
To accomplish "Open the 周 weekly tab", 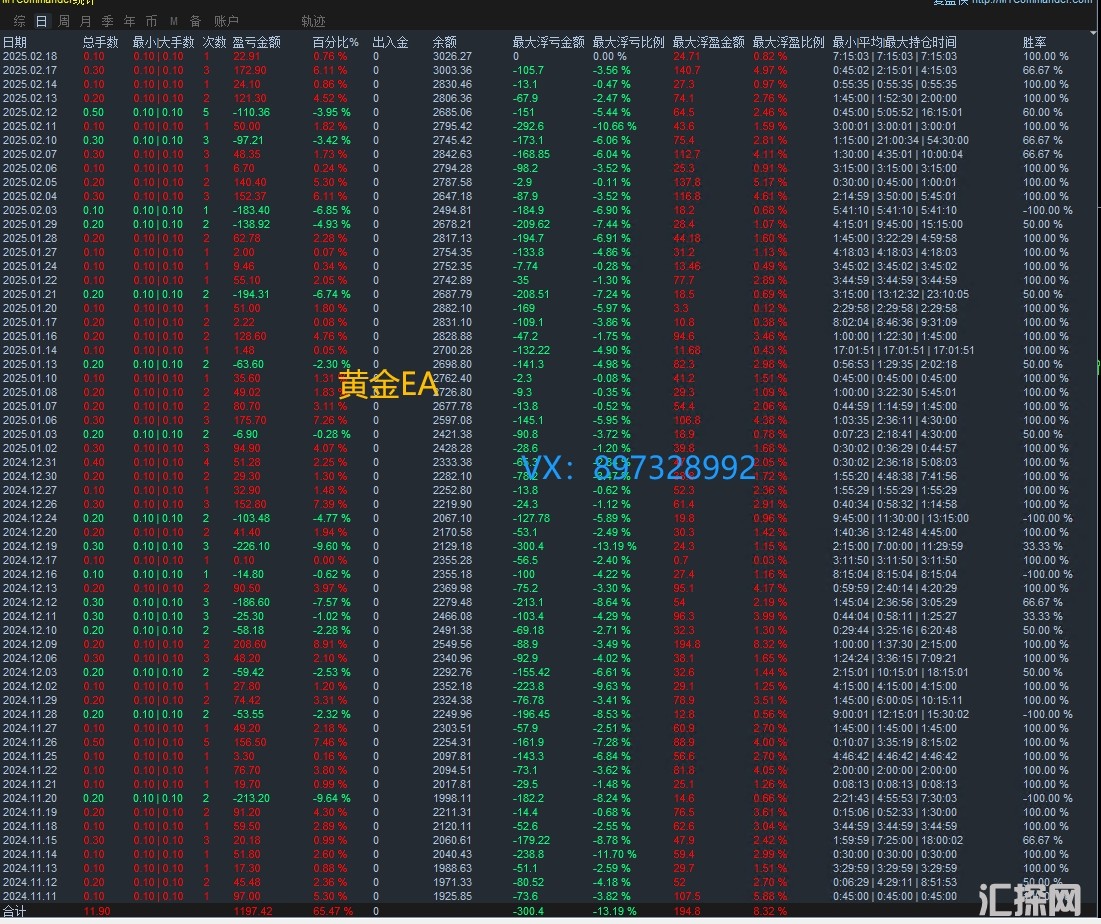I will tap(64, 21).
